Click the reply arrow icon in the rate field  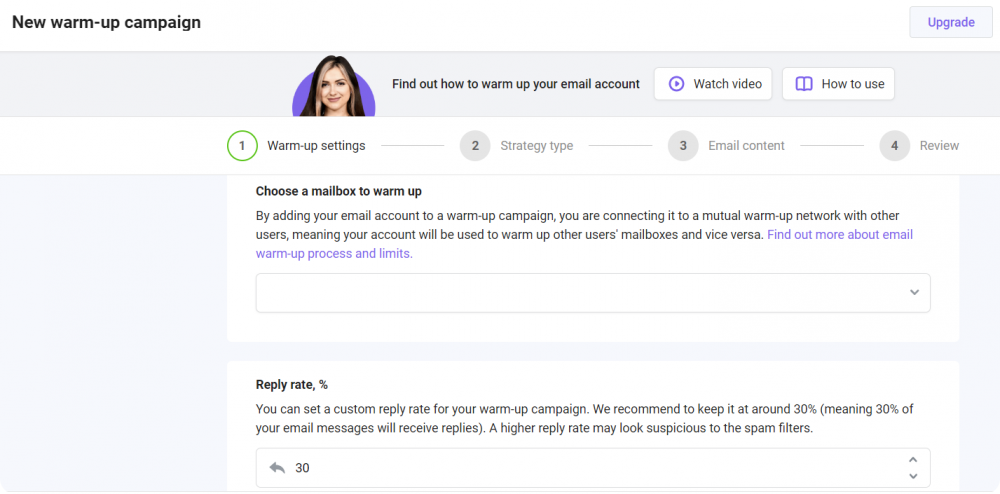pos(277,468)
